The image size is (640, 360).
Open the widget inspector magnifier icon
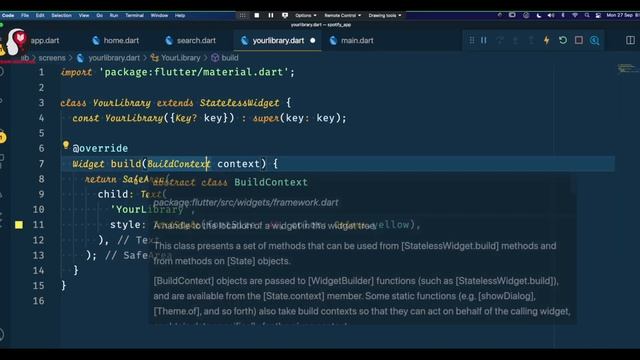[x=595, y=40]
